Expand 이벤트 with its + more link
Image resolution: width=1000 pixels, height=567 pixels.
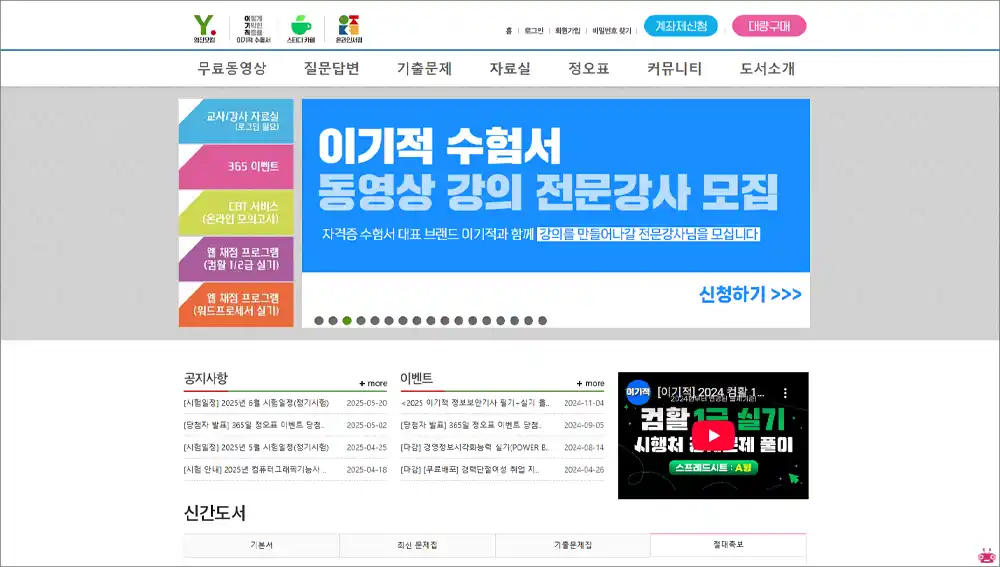590,383
